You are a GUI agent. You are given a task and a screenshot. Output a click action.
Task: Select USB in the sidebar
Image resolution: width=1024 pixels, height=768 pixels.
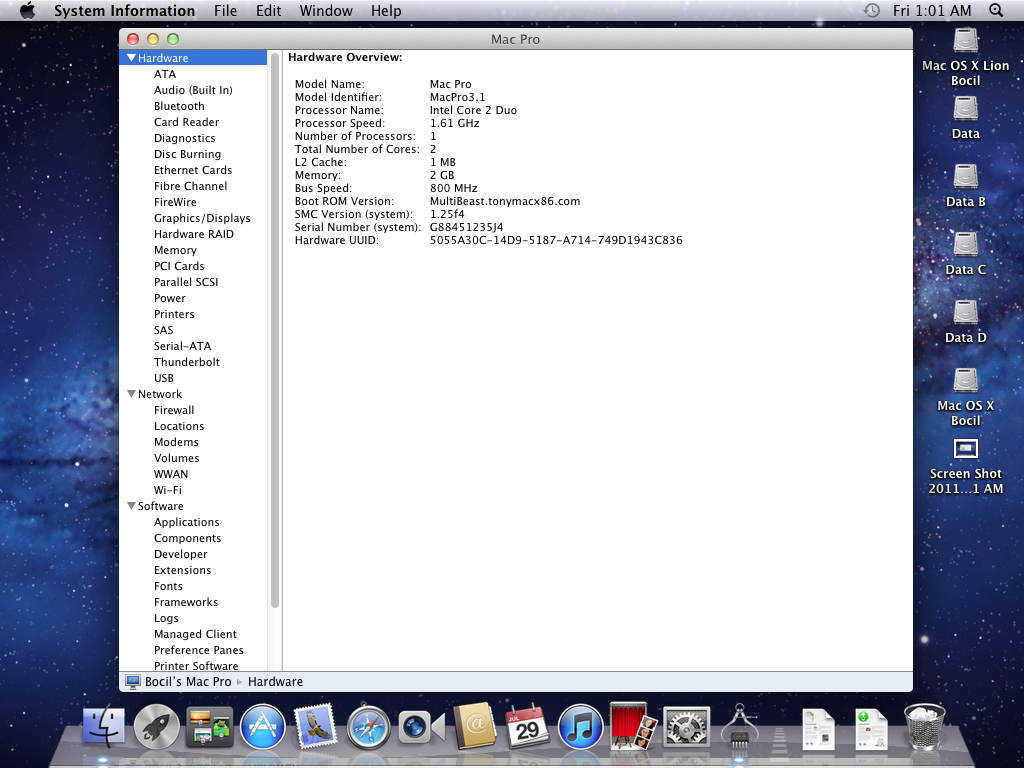point(163,377)
